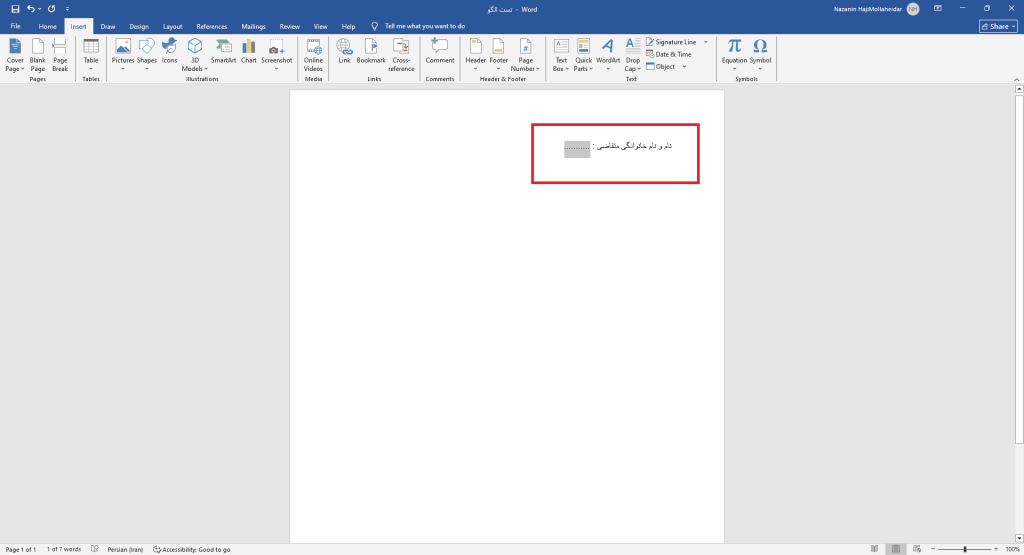Image resolution: width=1024 pixels, height=555 pixels.
Task: Switch to the Layout tab
Action: pyautogui.click(x=173, y=26)
